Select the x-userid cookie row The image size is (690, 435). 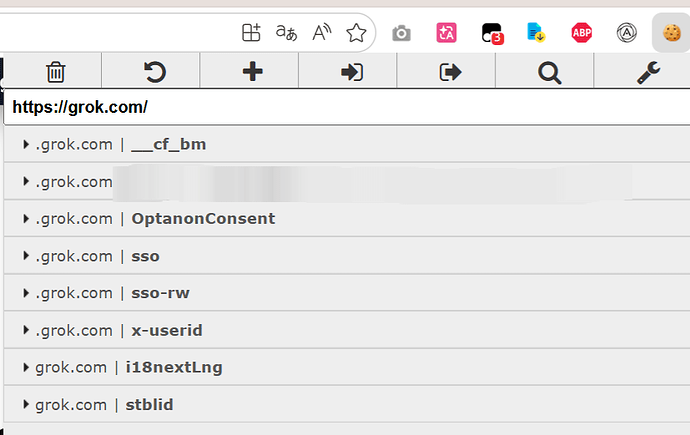pyautogui.click(x=347, y=330)
